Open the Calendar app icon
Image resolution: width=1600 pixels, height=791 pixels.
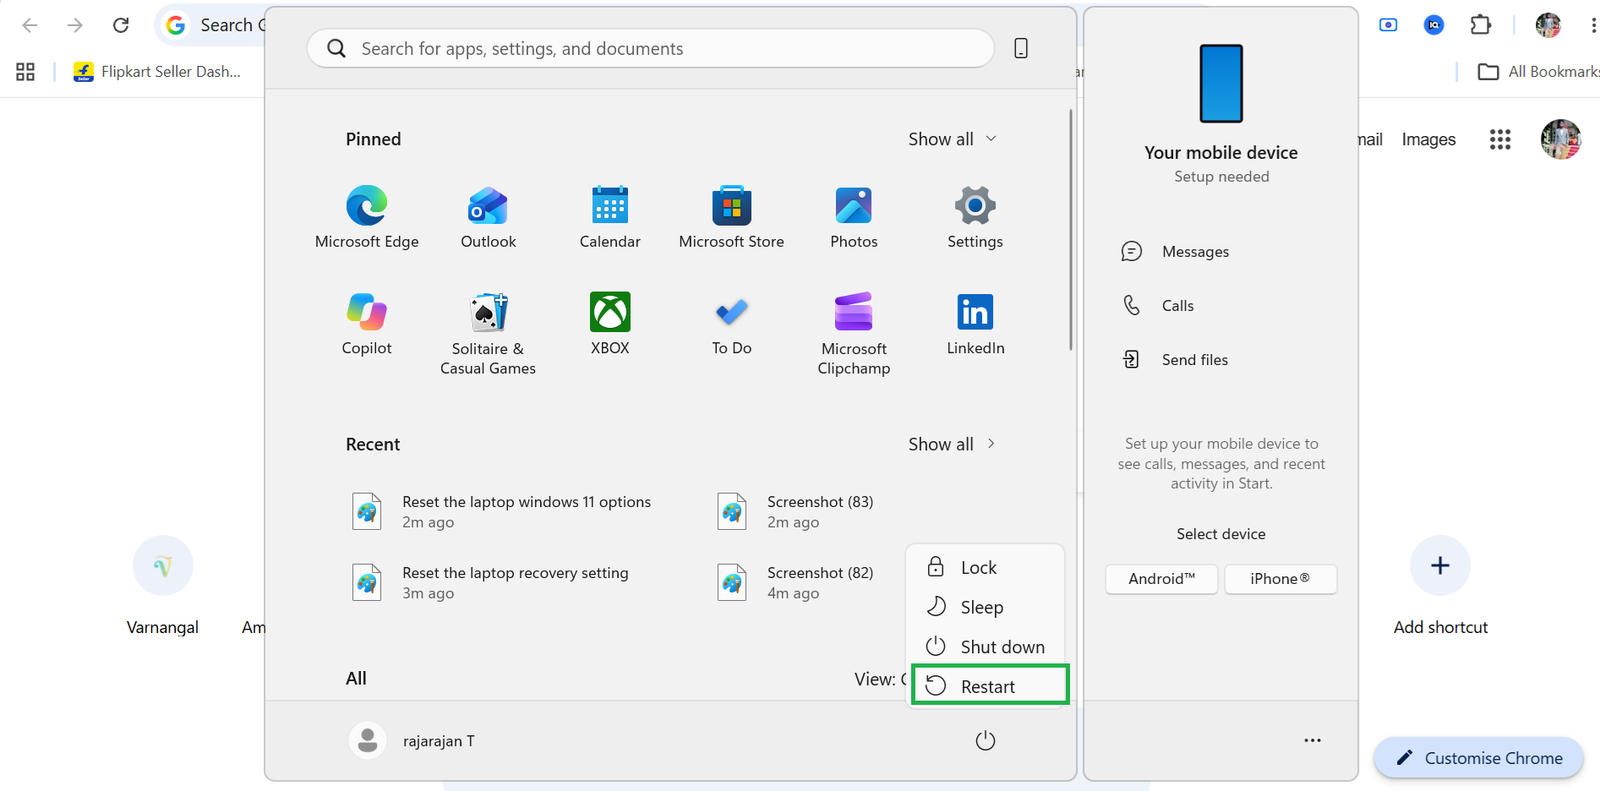pos(610,216)
